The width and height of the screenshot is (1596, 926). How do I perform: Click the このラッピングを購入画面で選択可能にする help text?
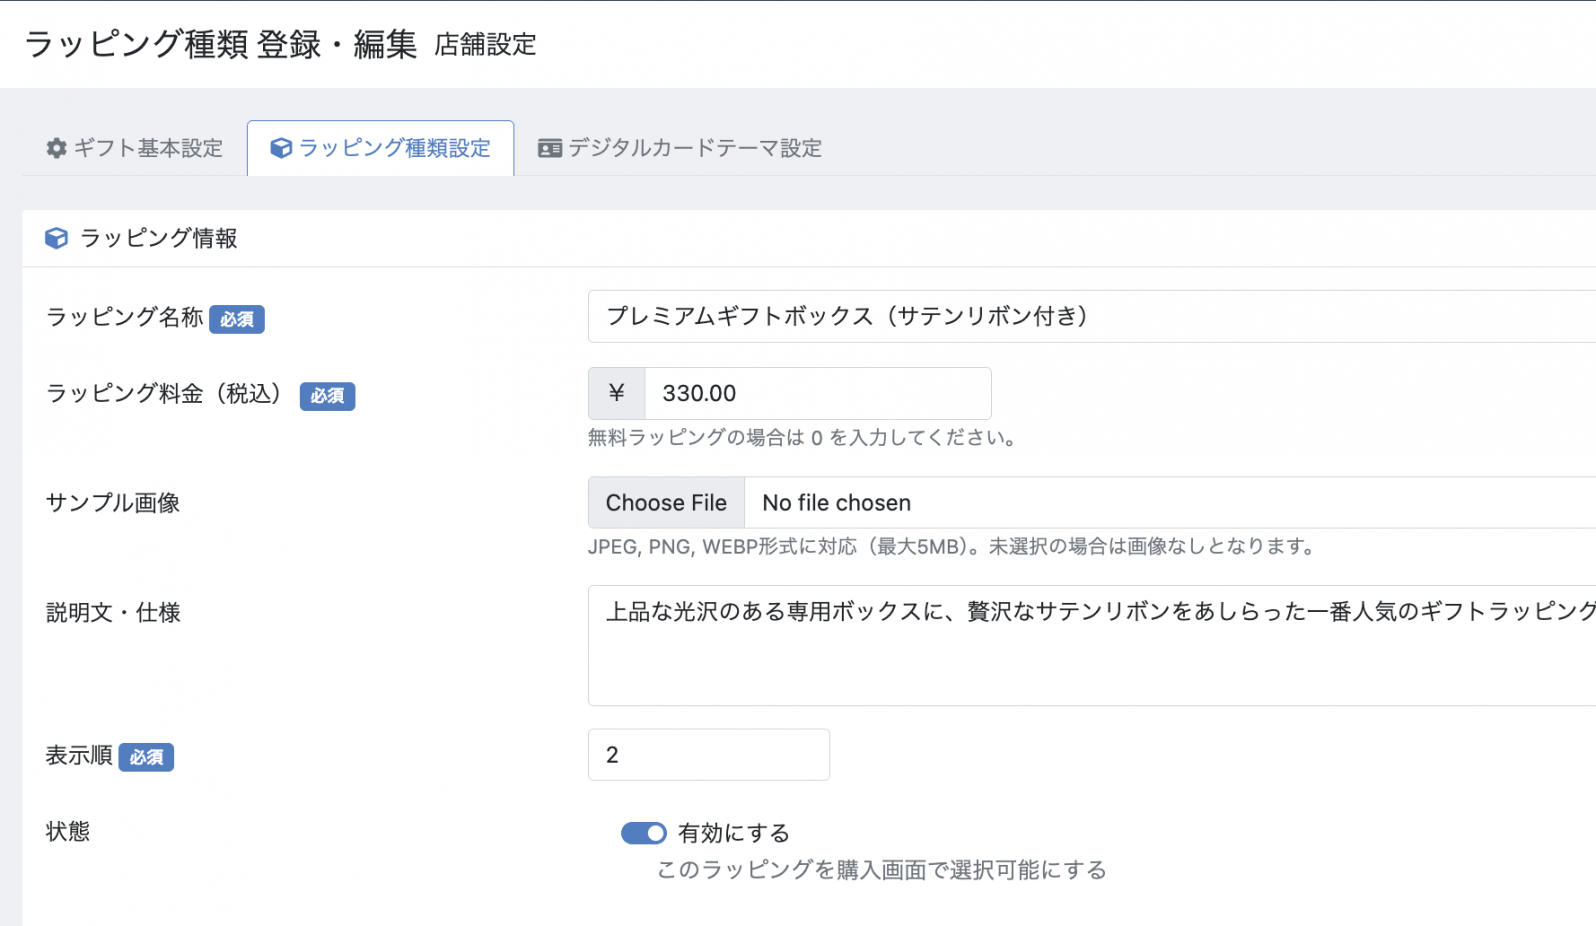coord(881,870)
